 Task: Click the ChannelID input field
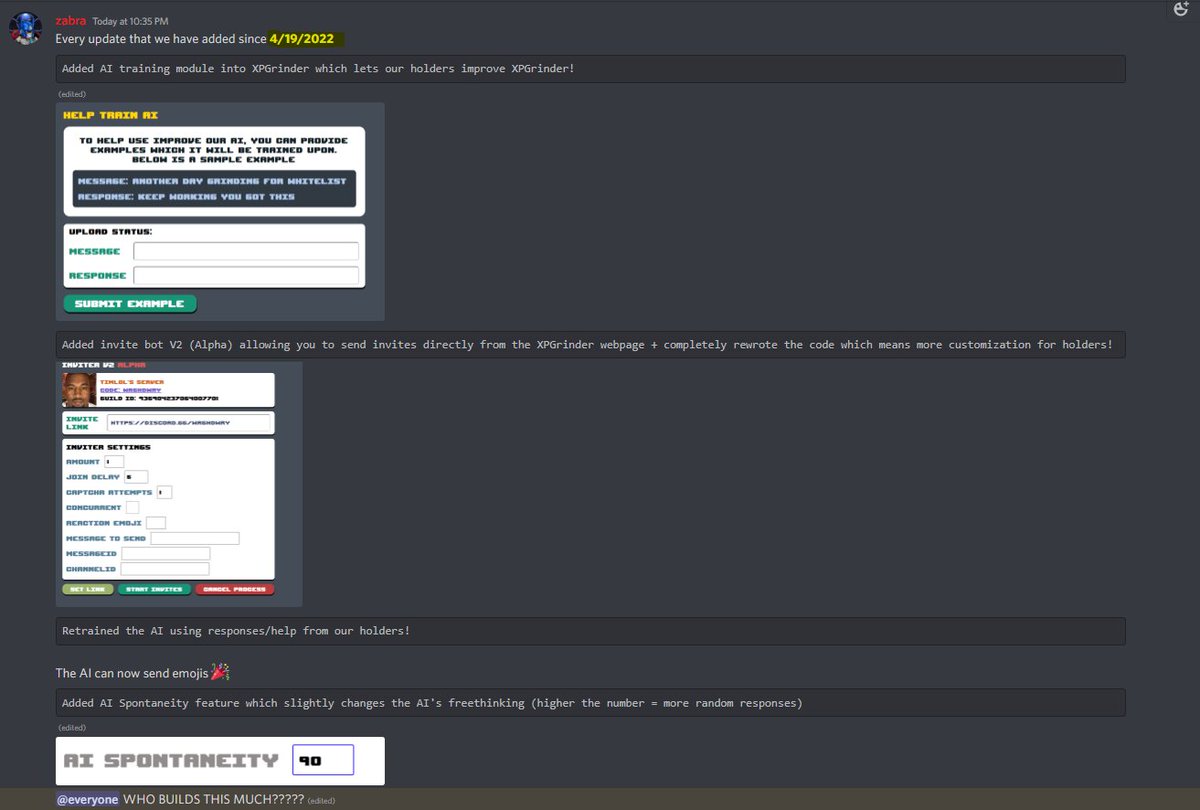(x=165, y=569)
